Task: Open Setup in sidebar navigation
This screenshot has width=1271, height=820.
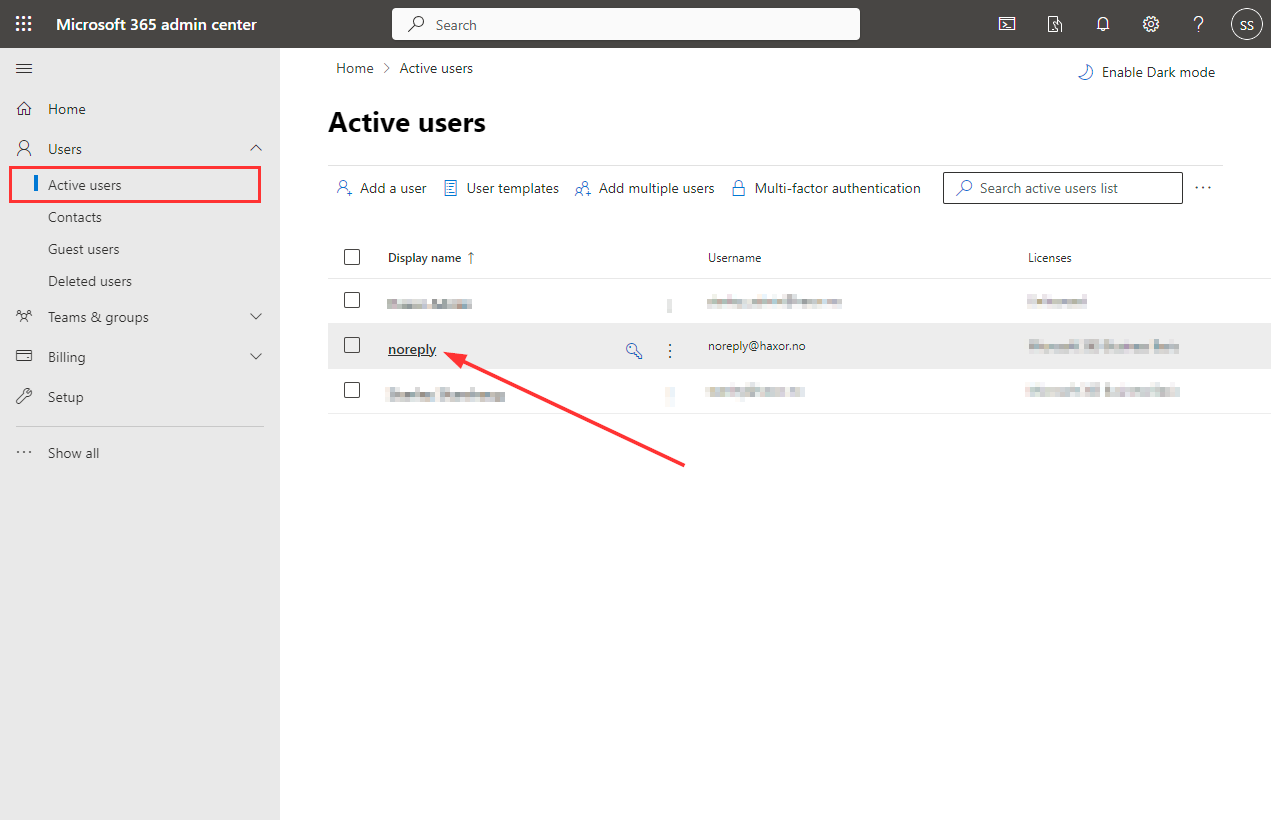Action: click(x=66, y=397)
